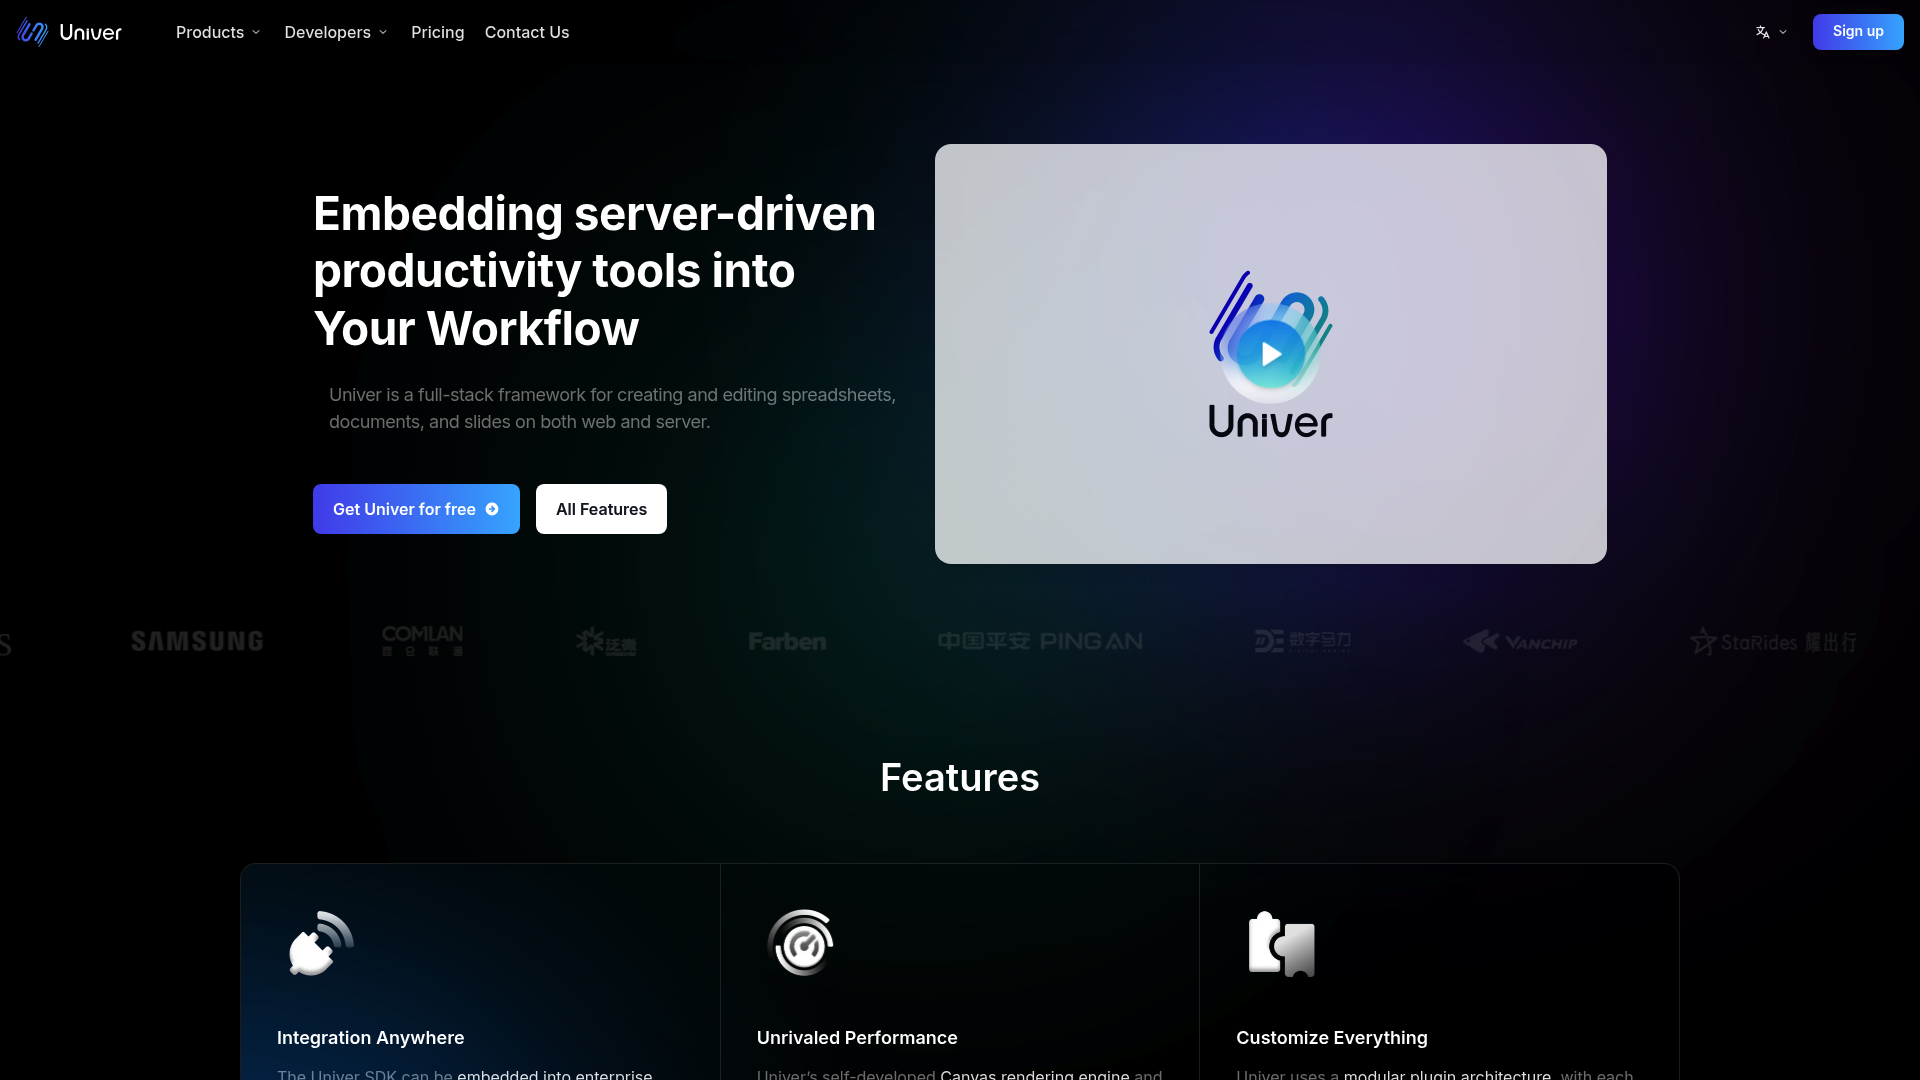Click the hero headline about productivity tools
Image resolution: width=1920 pixels, height=1080 pixels.
(x=595, y=271)
